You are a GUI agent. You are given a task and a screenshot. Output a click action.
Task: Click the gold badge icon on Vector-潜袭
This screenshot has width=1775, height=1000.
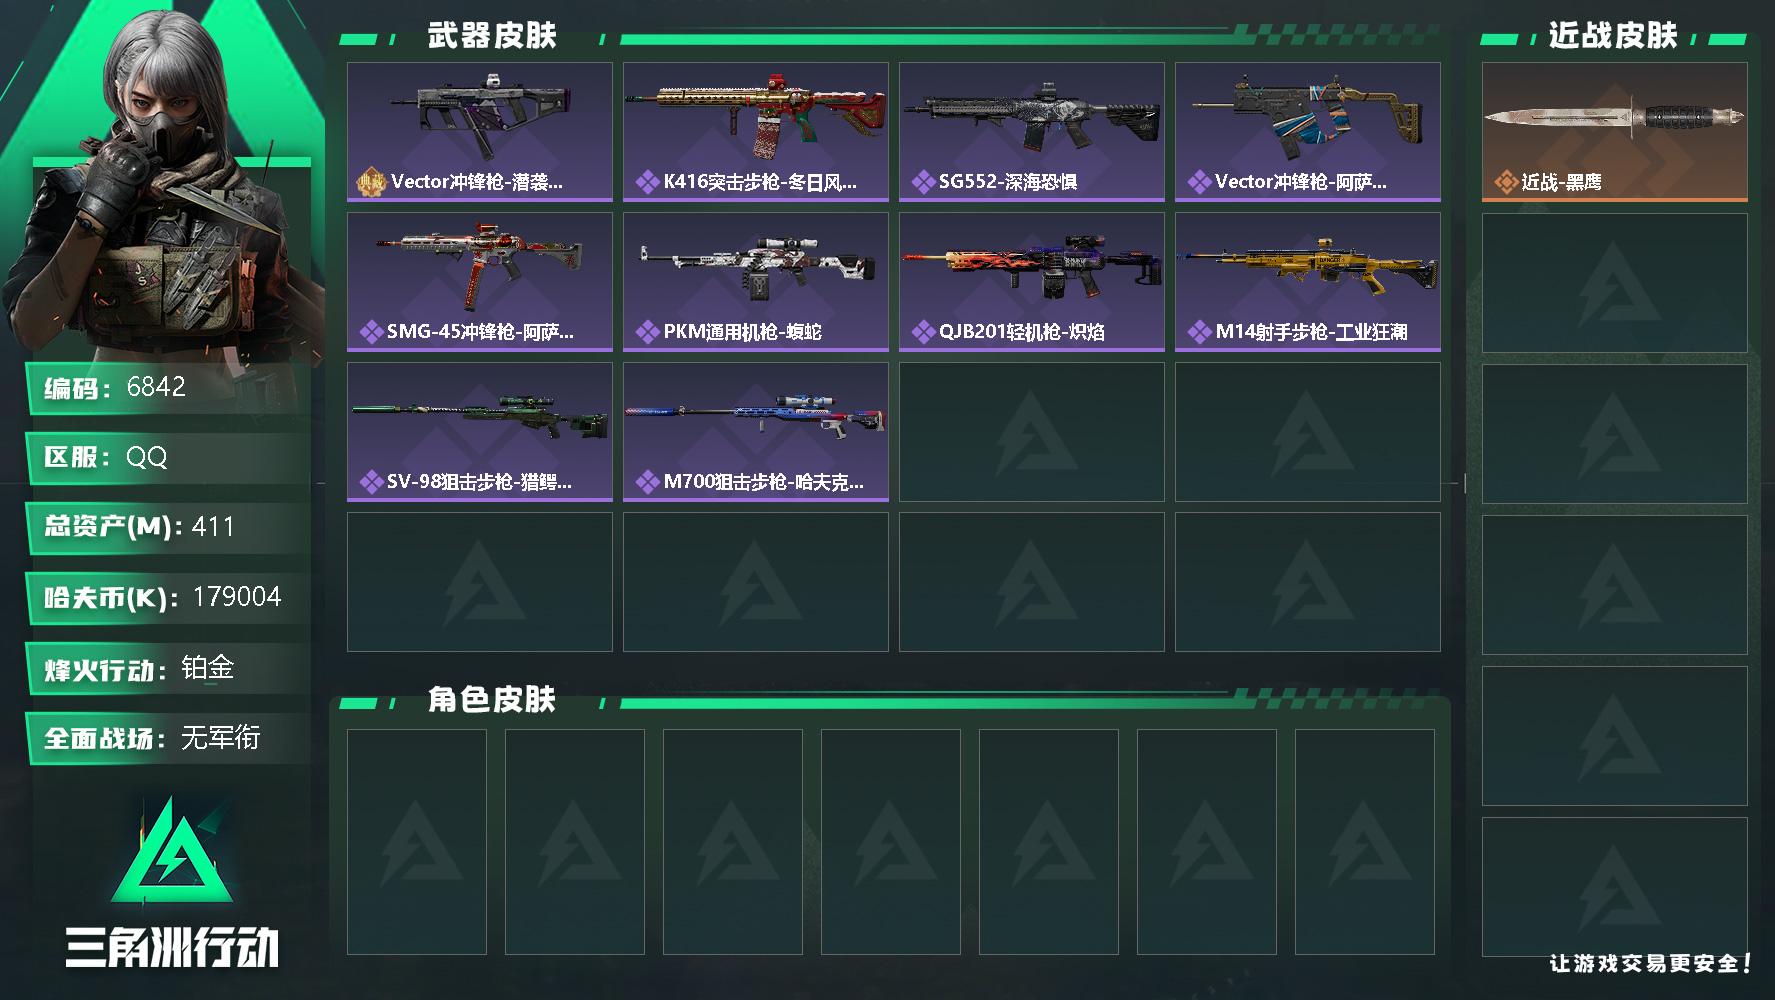pyautogui.click(x=371, y=182)
